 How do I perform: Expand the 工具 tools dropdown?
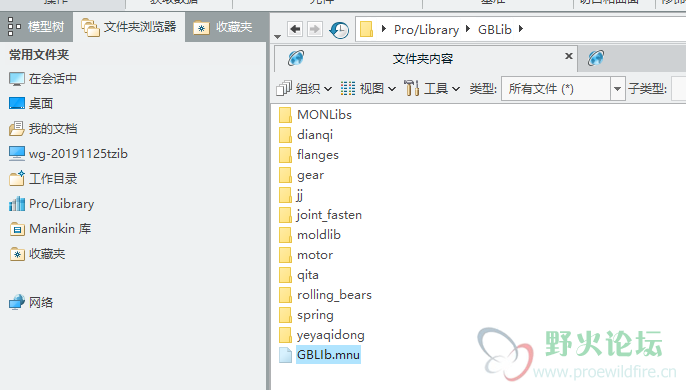pos(432,88)
